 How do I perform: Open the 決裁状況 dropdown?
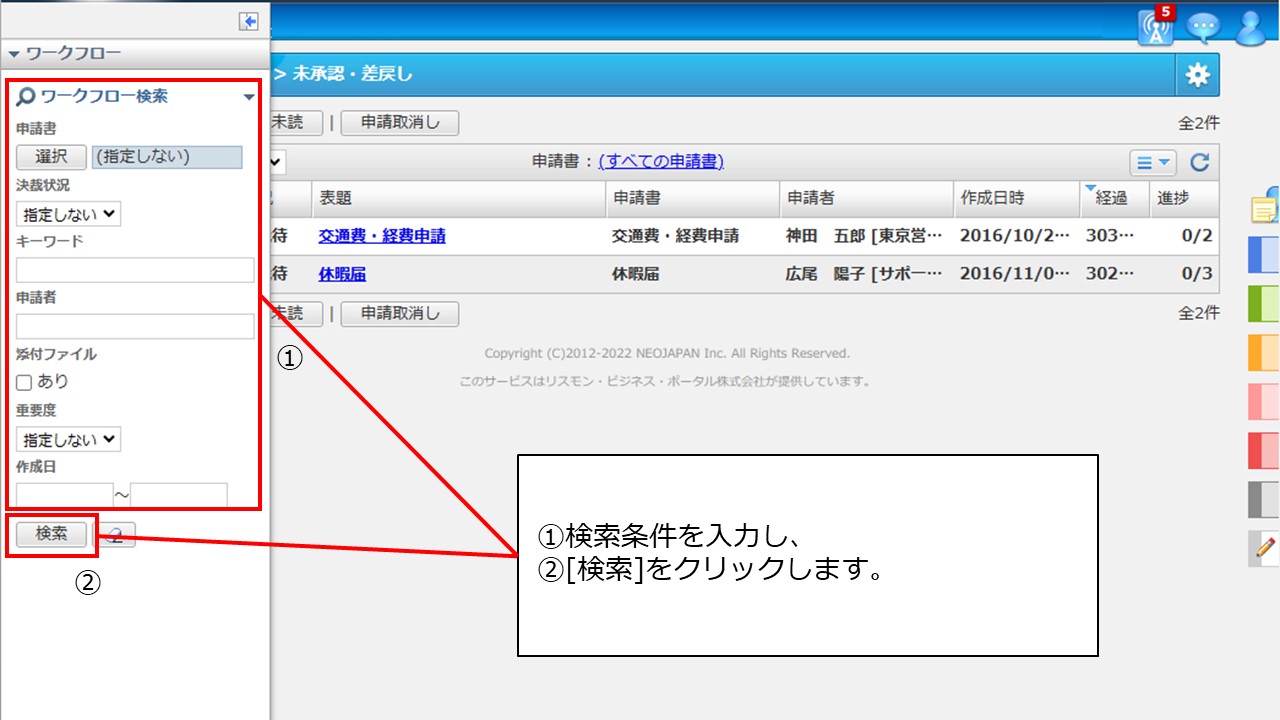point(67,213)
